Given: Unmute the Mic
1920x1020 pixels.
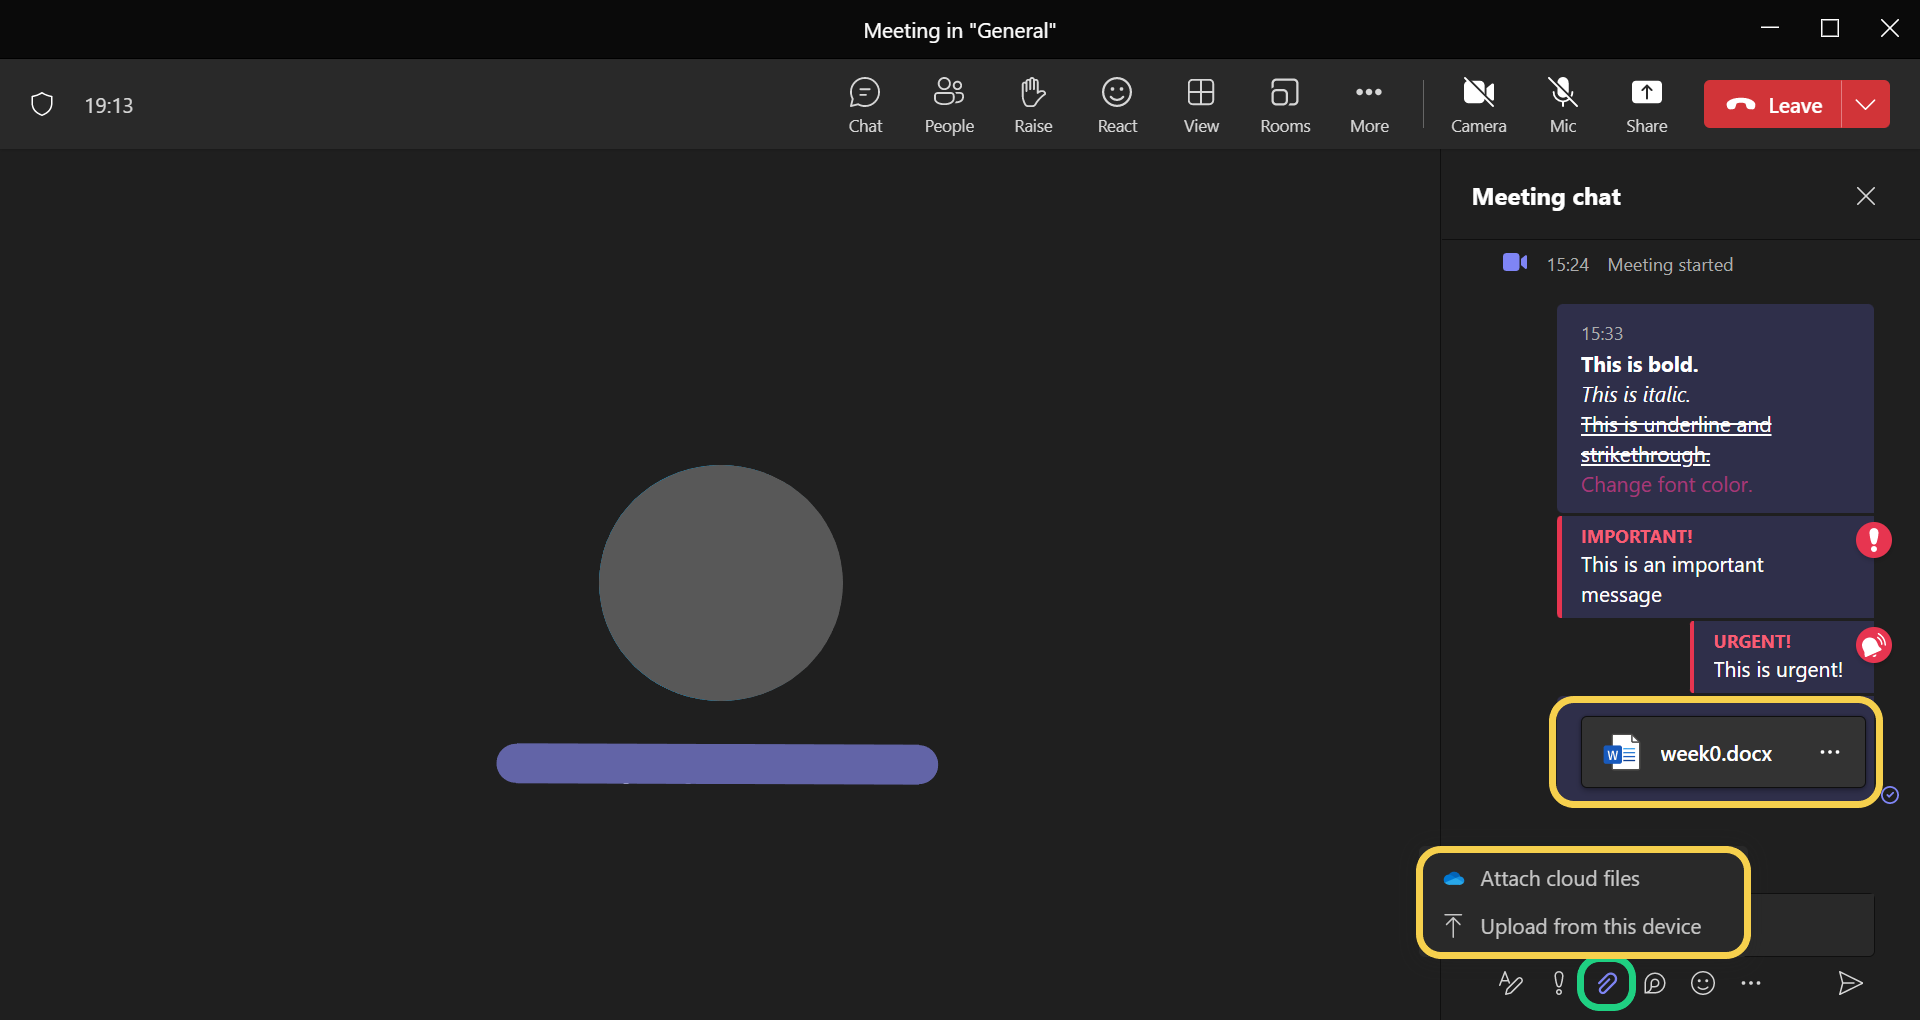Looking at the screenshot, I should click(1562, 104).
